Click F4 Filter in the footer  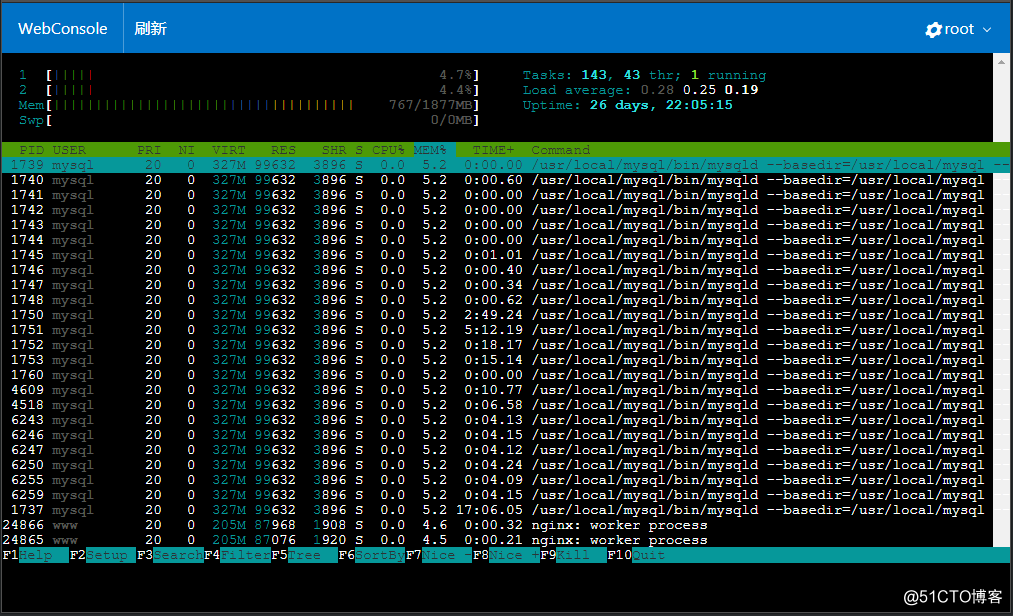pos(237,555)
